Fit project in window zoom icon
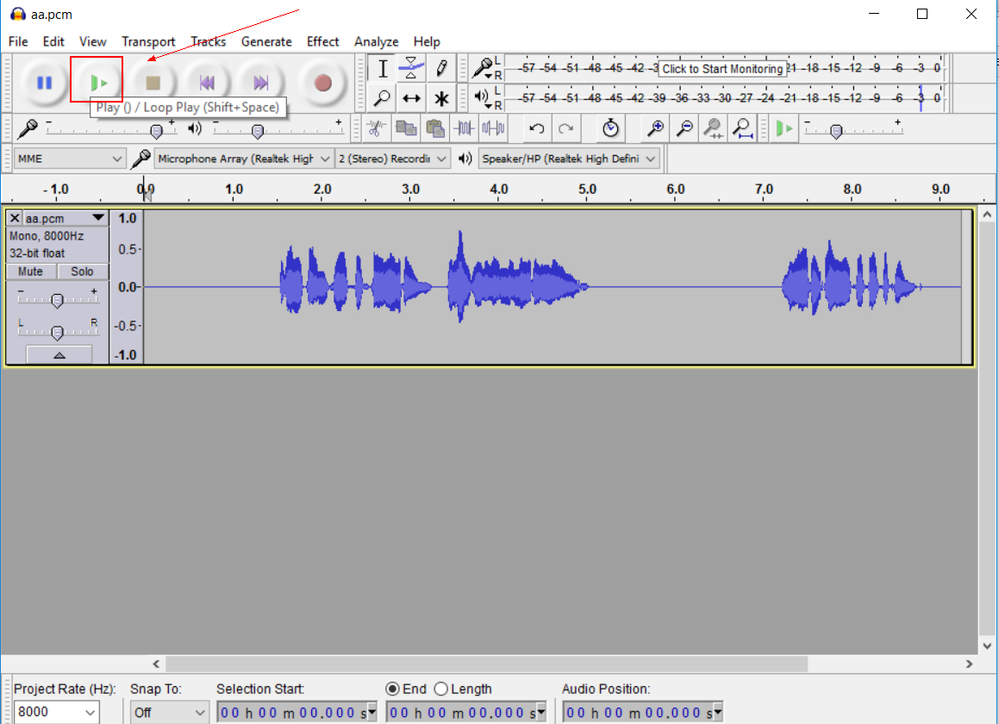Viewport: 999px width, 724px height. (743, 129)
